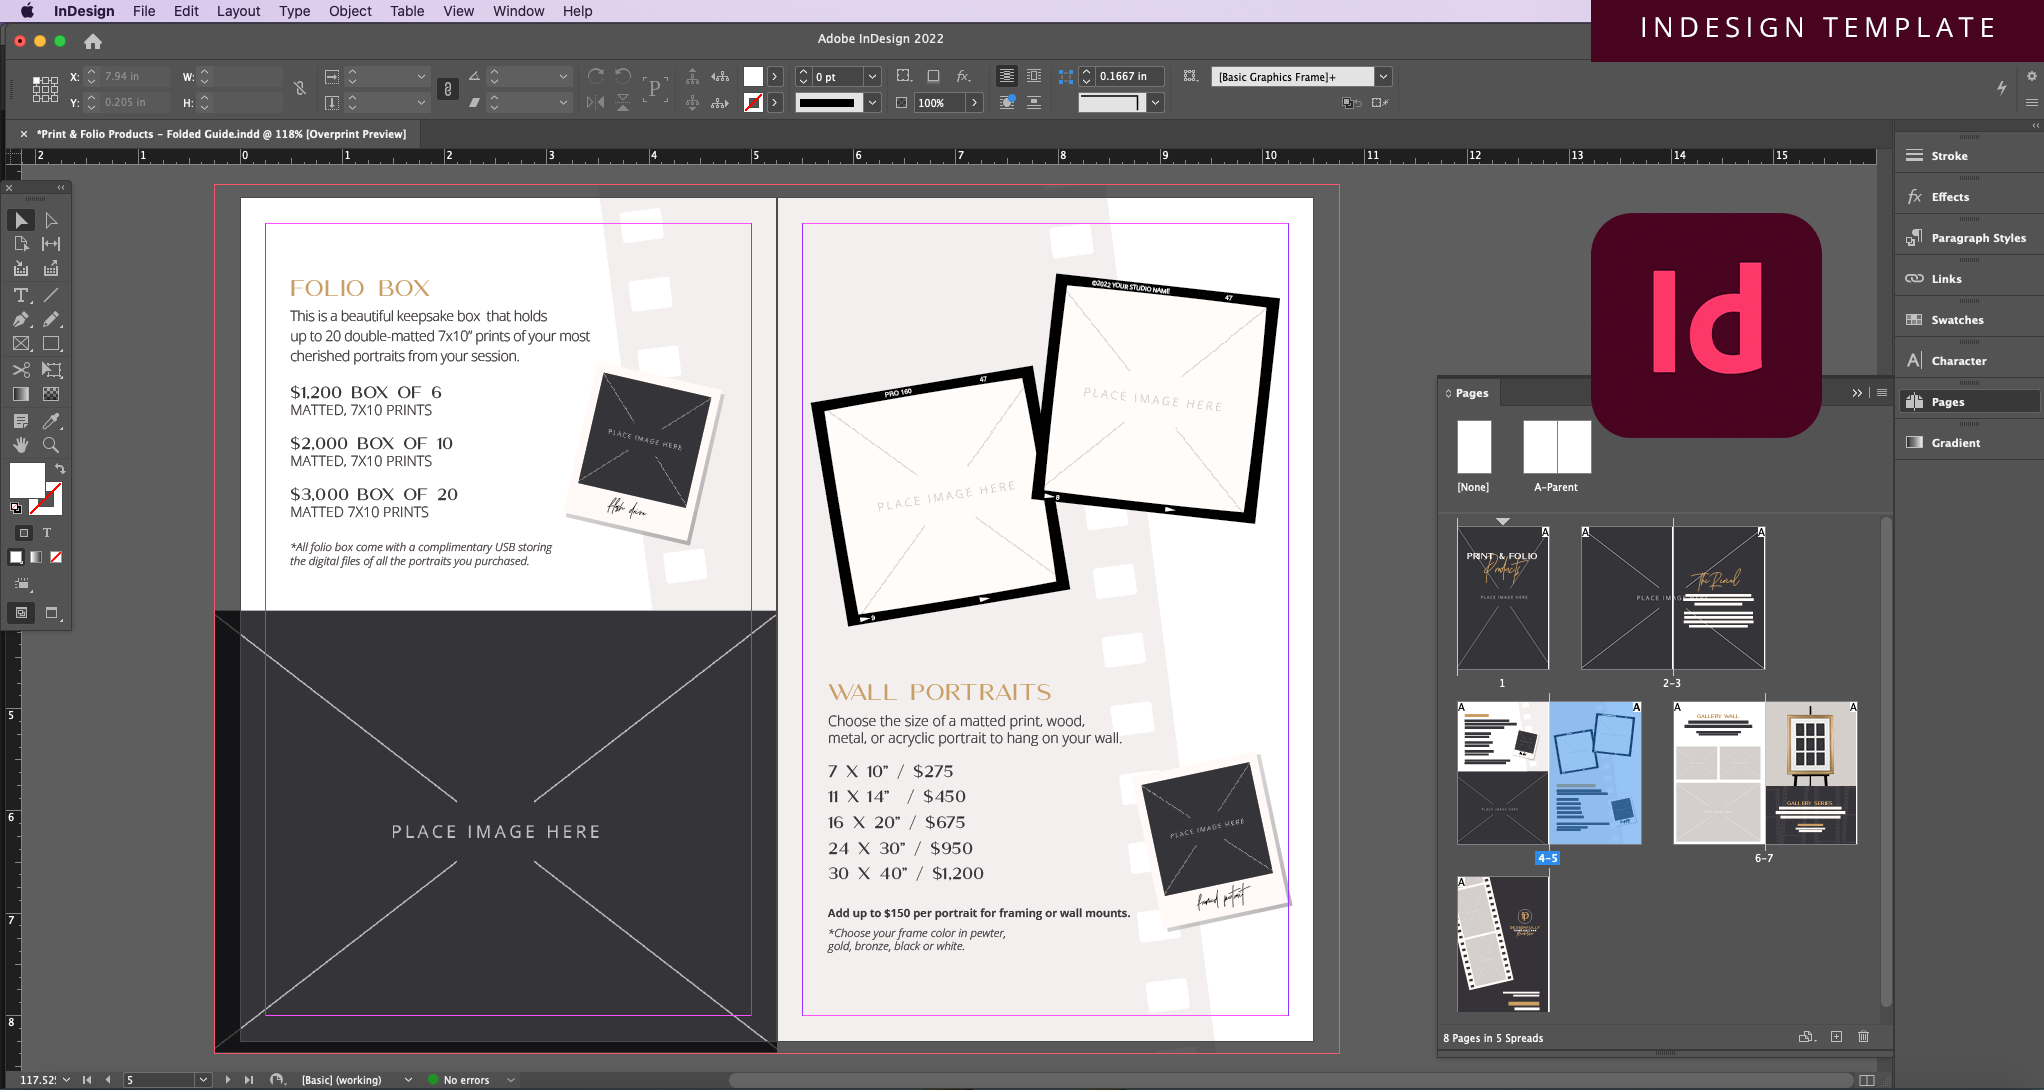Create a new page in Pages panel
This screenshot has width=2044, height=1090.
pyautogui.click(x=1836, y=1037)
